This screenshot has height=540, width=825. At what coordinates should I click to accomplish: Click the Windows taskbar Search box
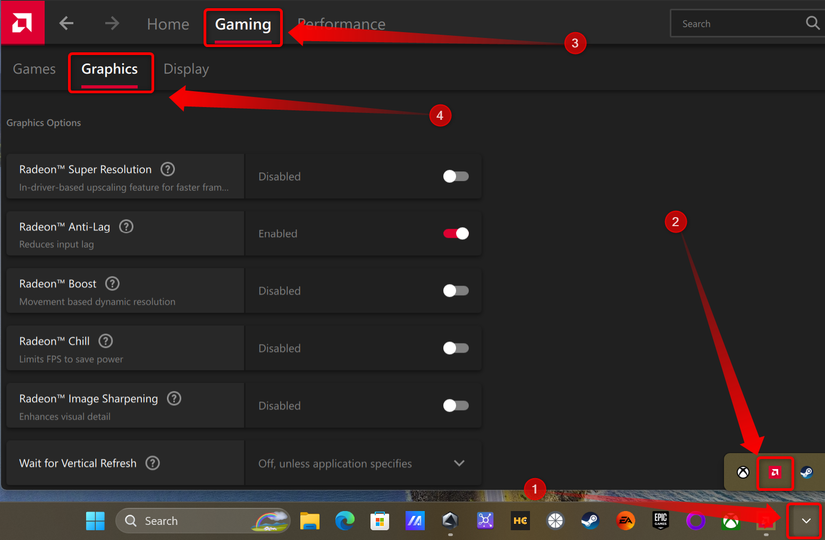pyautogui.click(x=203, y=521)
